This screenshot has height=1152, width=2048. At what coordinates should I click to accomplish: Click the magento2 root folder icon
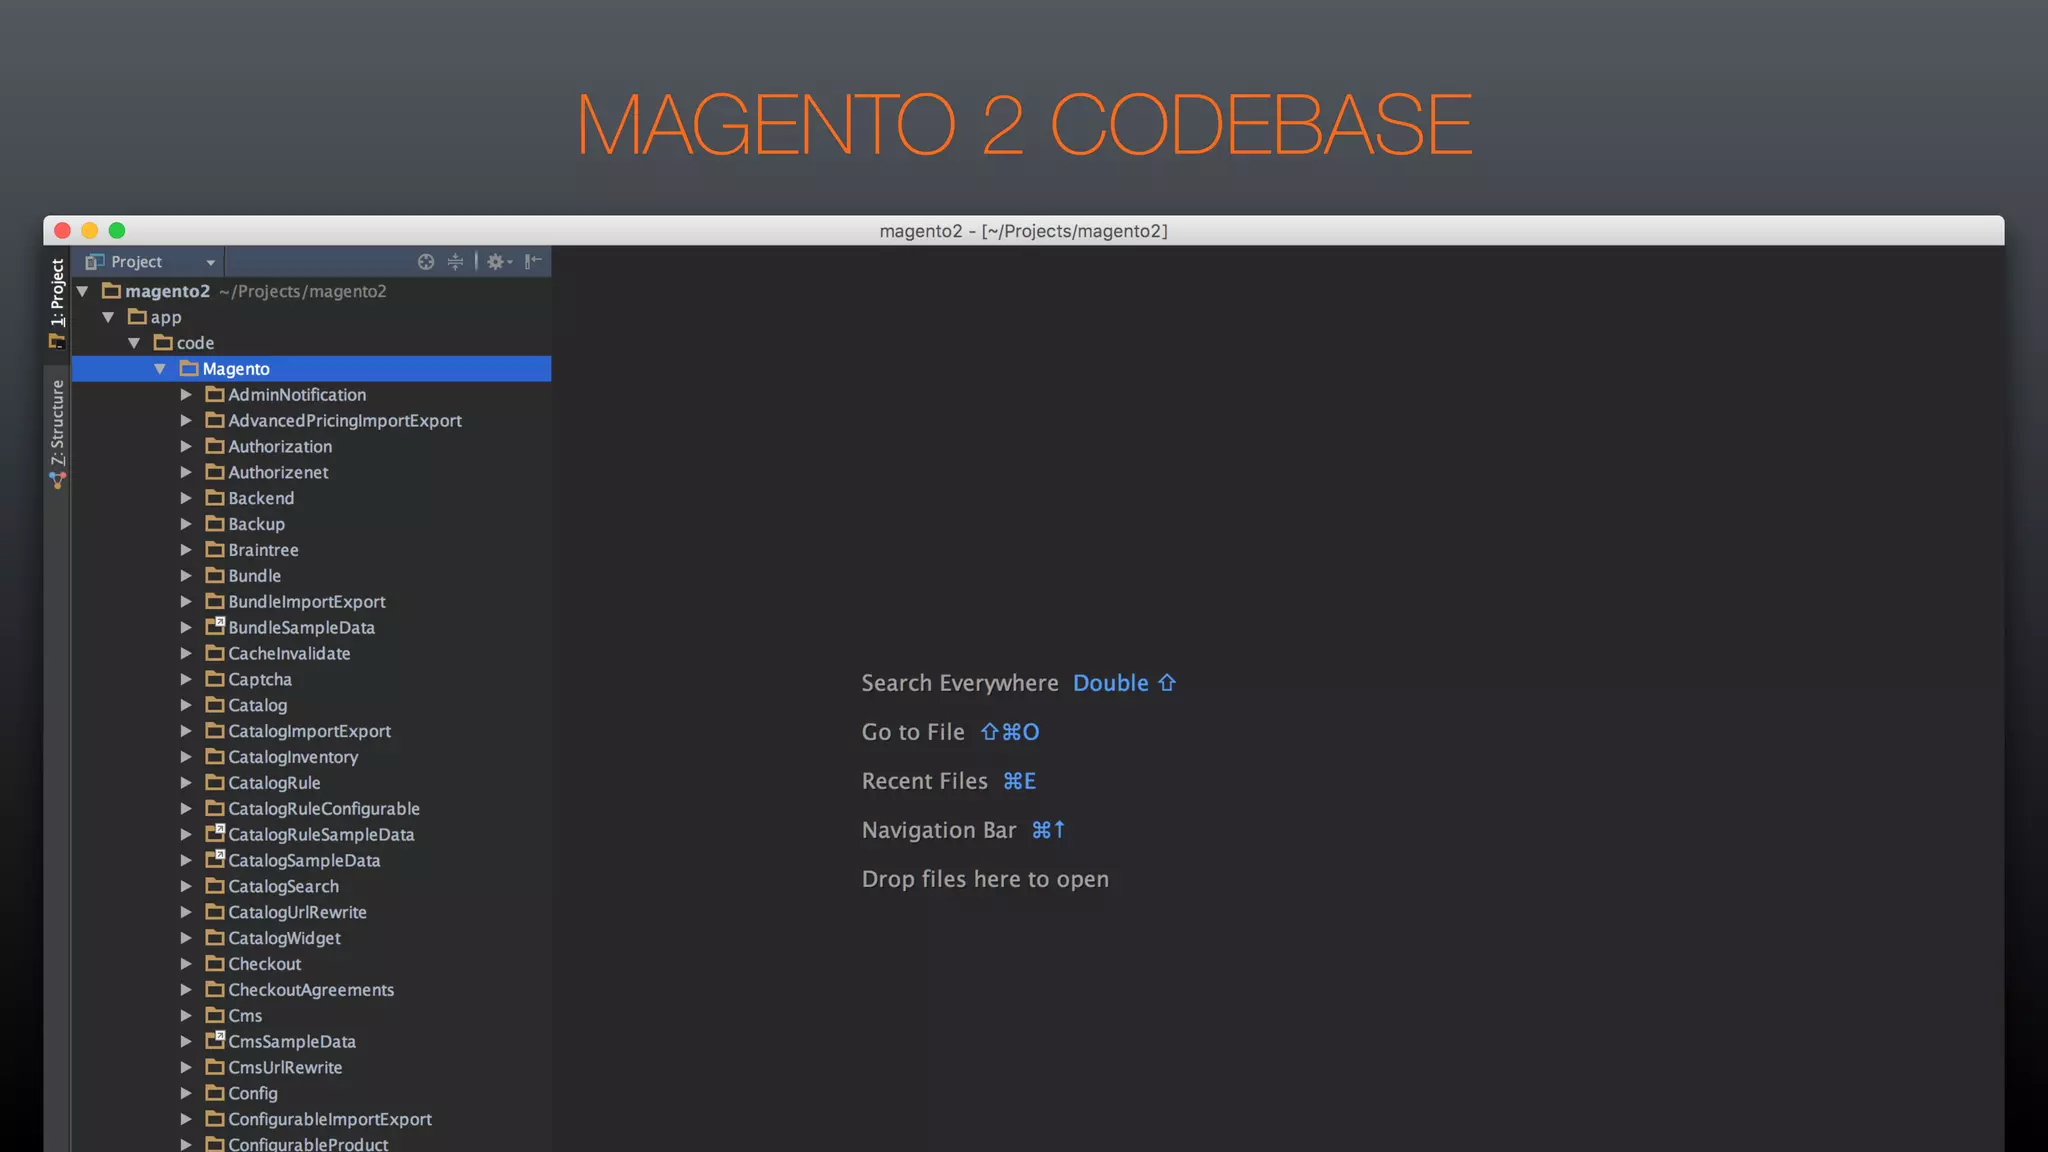112,290
